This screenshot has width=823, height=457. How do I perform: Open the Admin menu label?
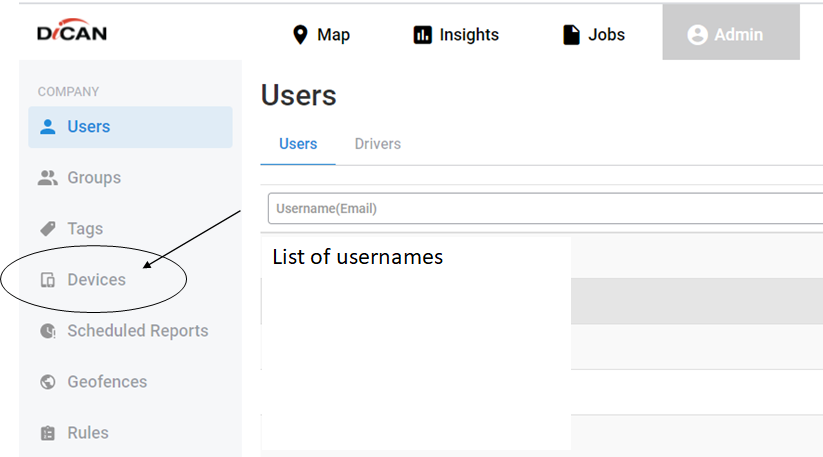[x=738, y=35]
